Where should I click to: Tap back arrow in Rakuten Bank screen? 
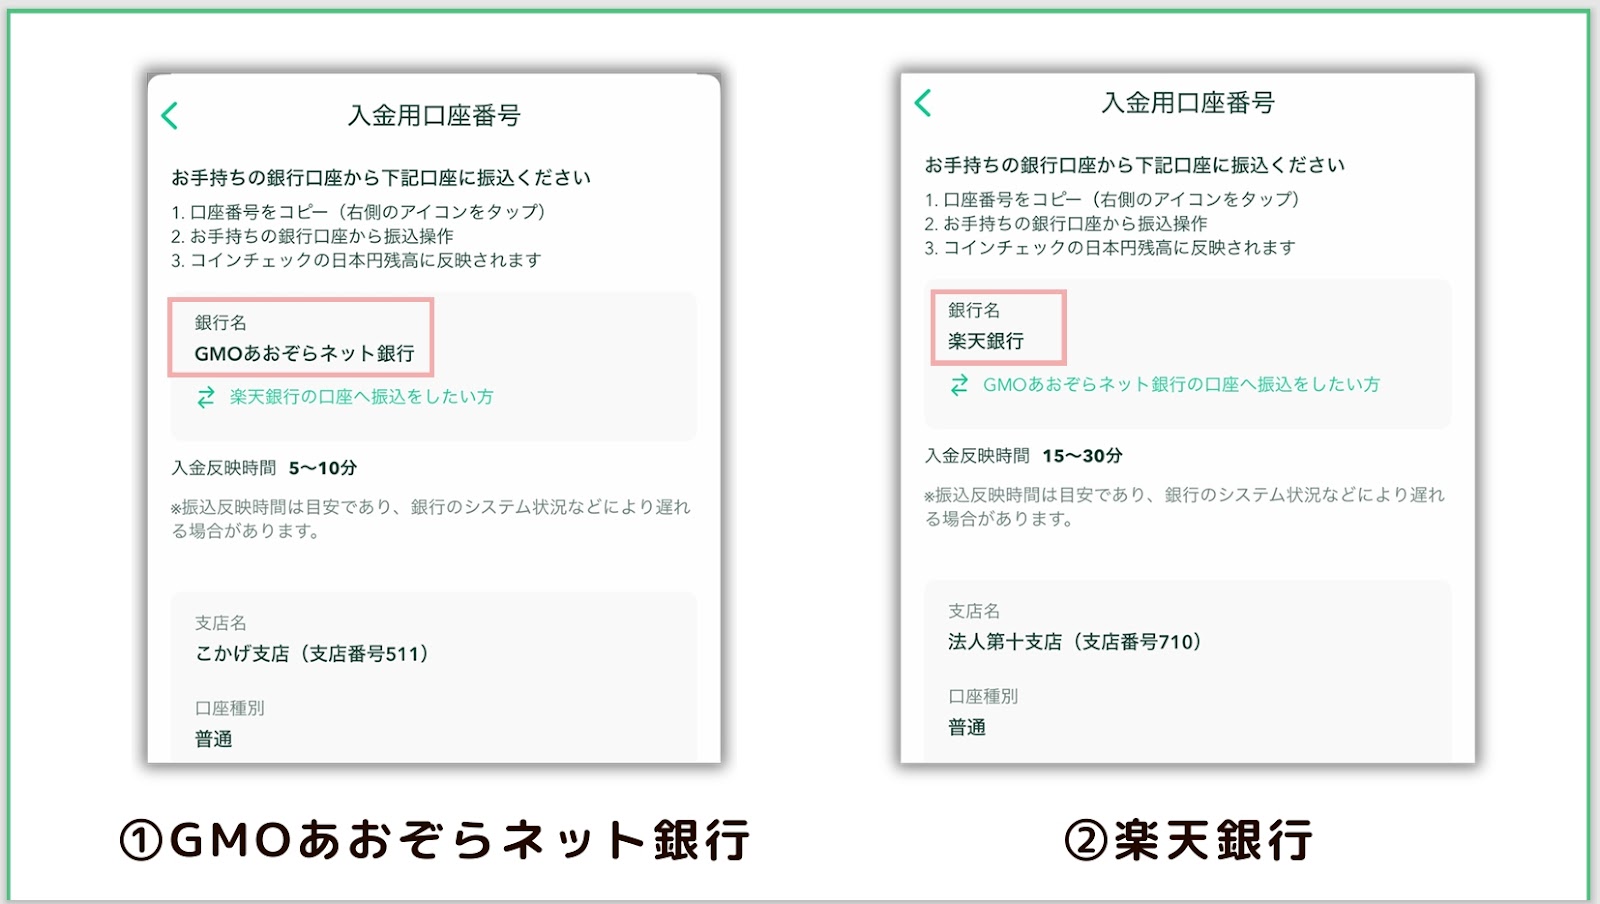coord(923,103)
